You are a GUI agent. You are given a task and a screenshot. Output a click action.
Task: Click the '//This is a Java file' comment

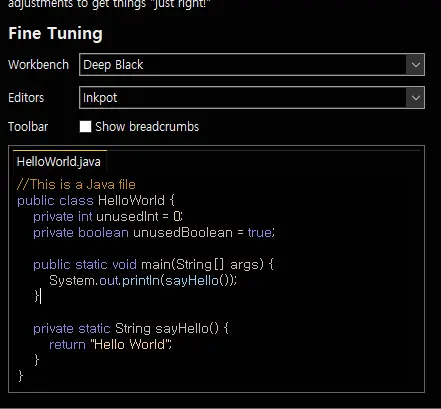(x=76, y=184)
